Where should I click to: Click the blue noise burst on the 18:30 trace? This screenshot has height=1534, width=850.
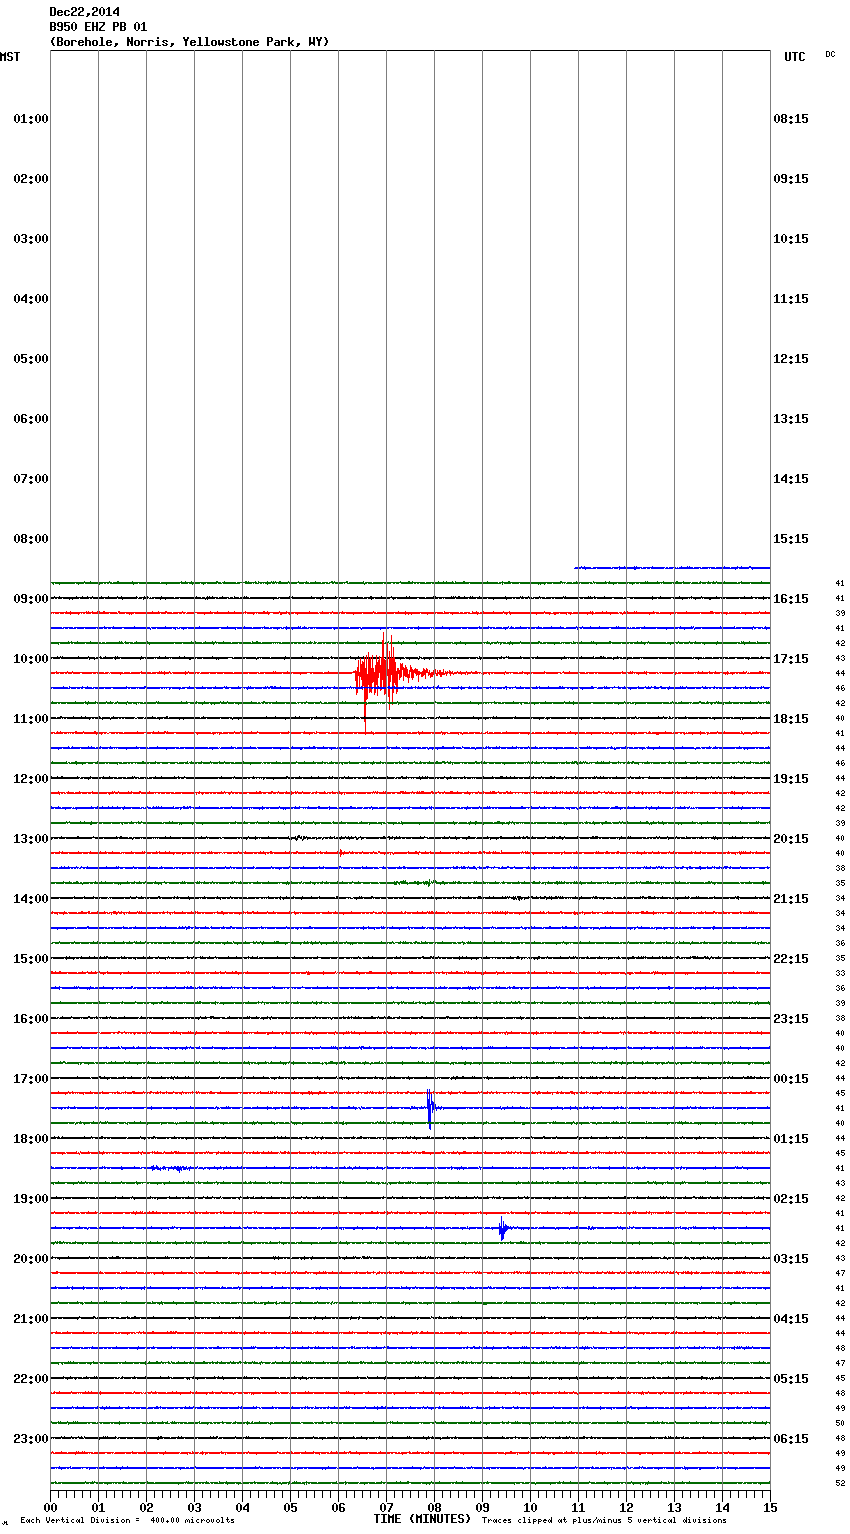[x=171, y=1167]
